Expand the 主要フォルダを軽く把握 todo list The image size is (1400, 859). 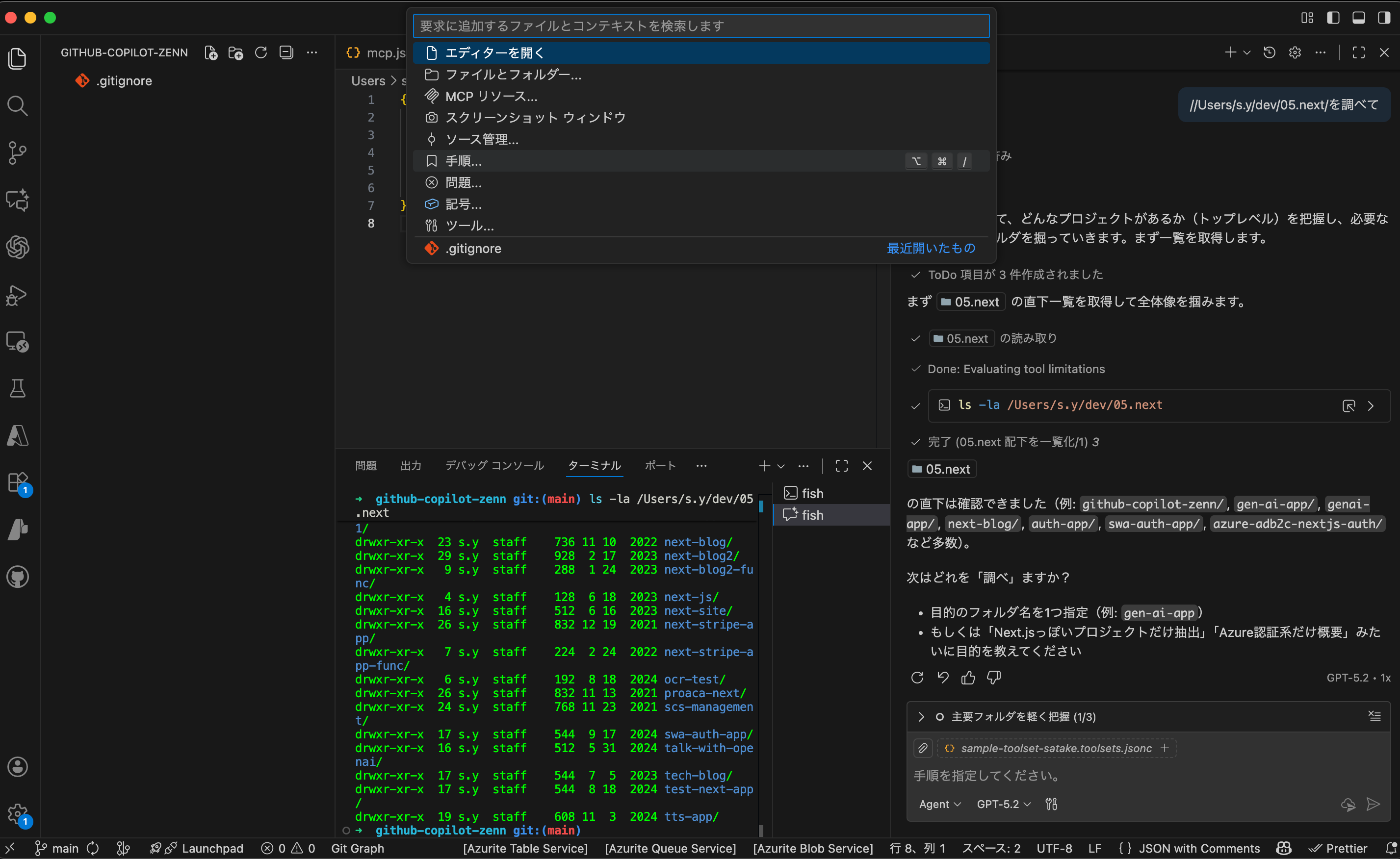(x=921, y=717)
